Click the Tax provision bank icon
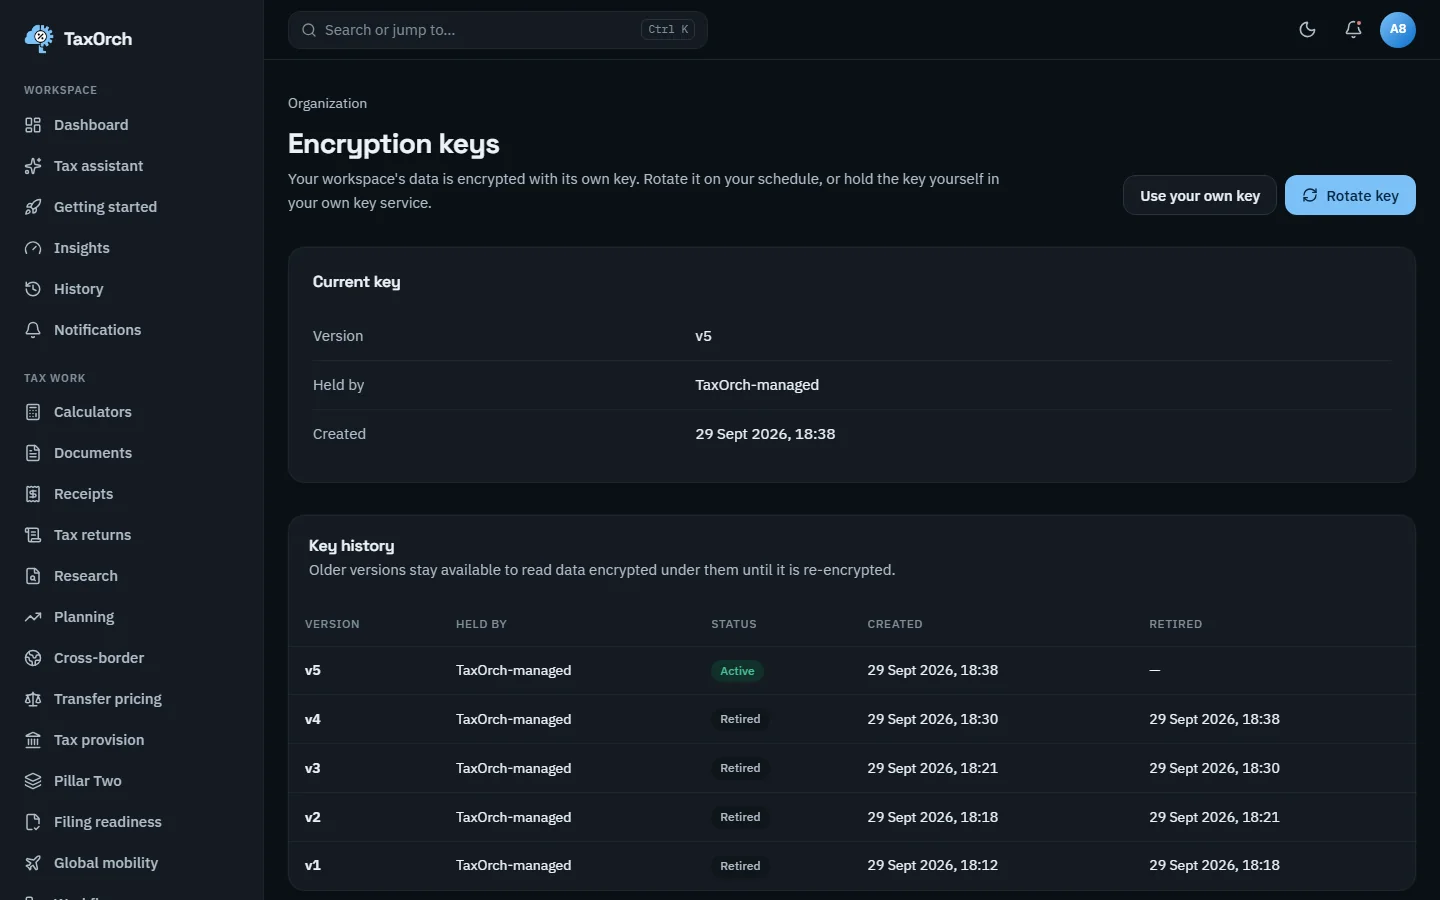This screenshot has width=1440, height=900. tap(33, 740)
